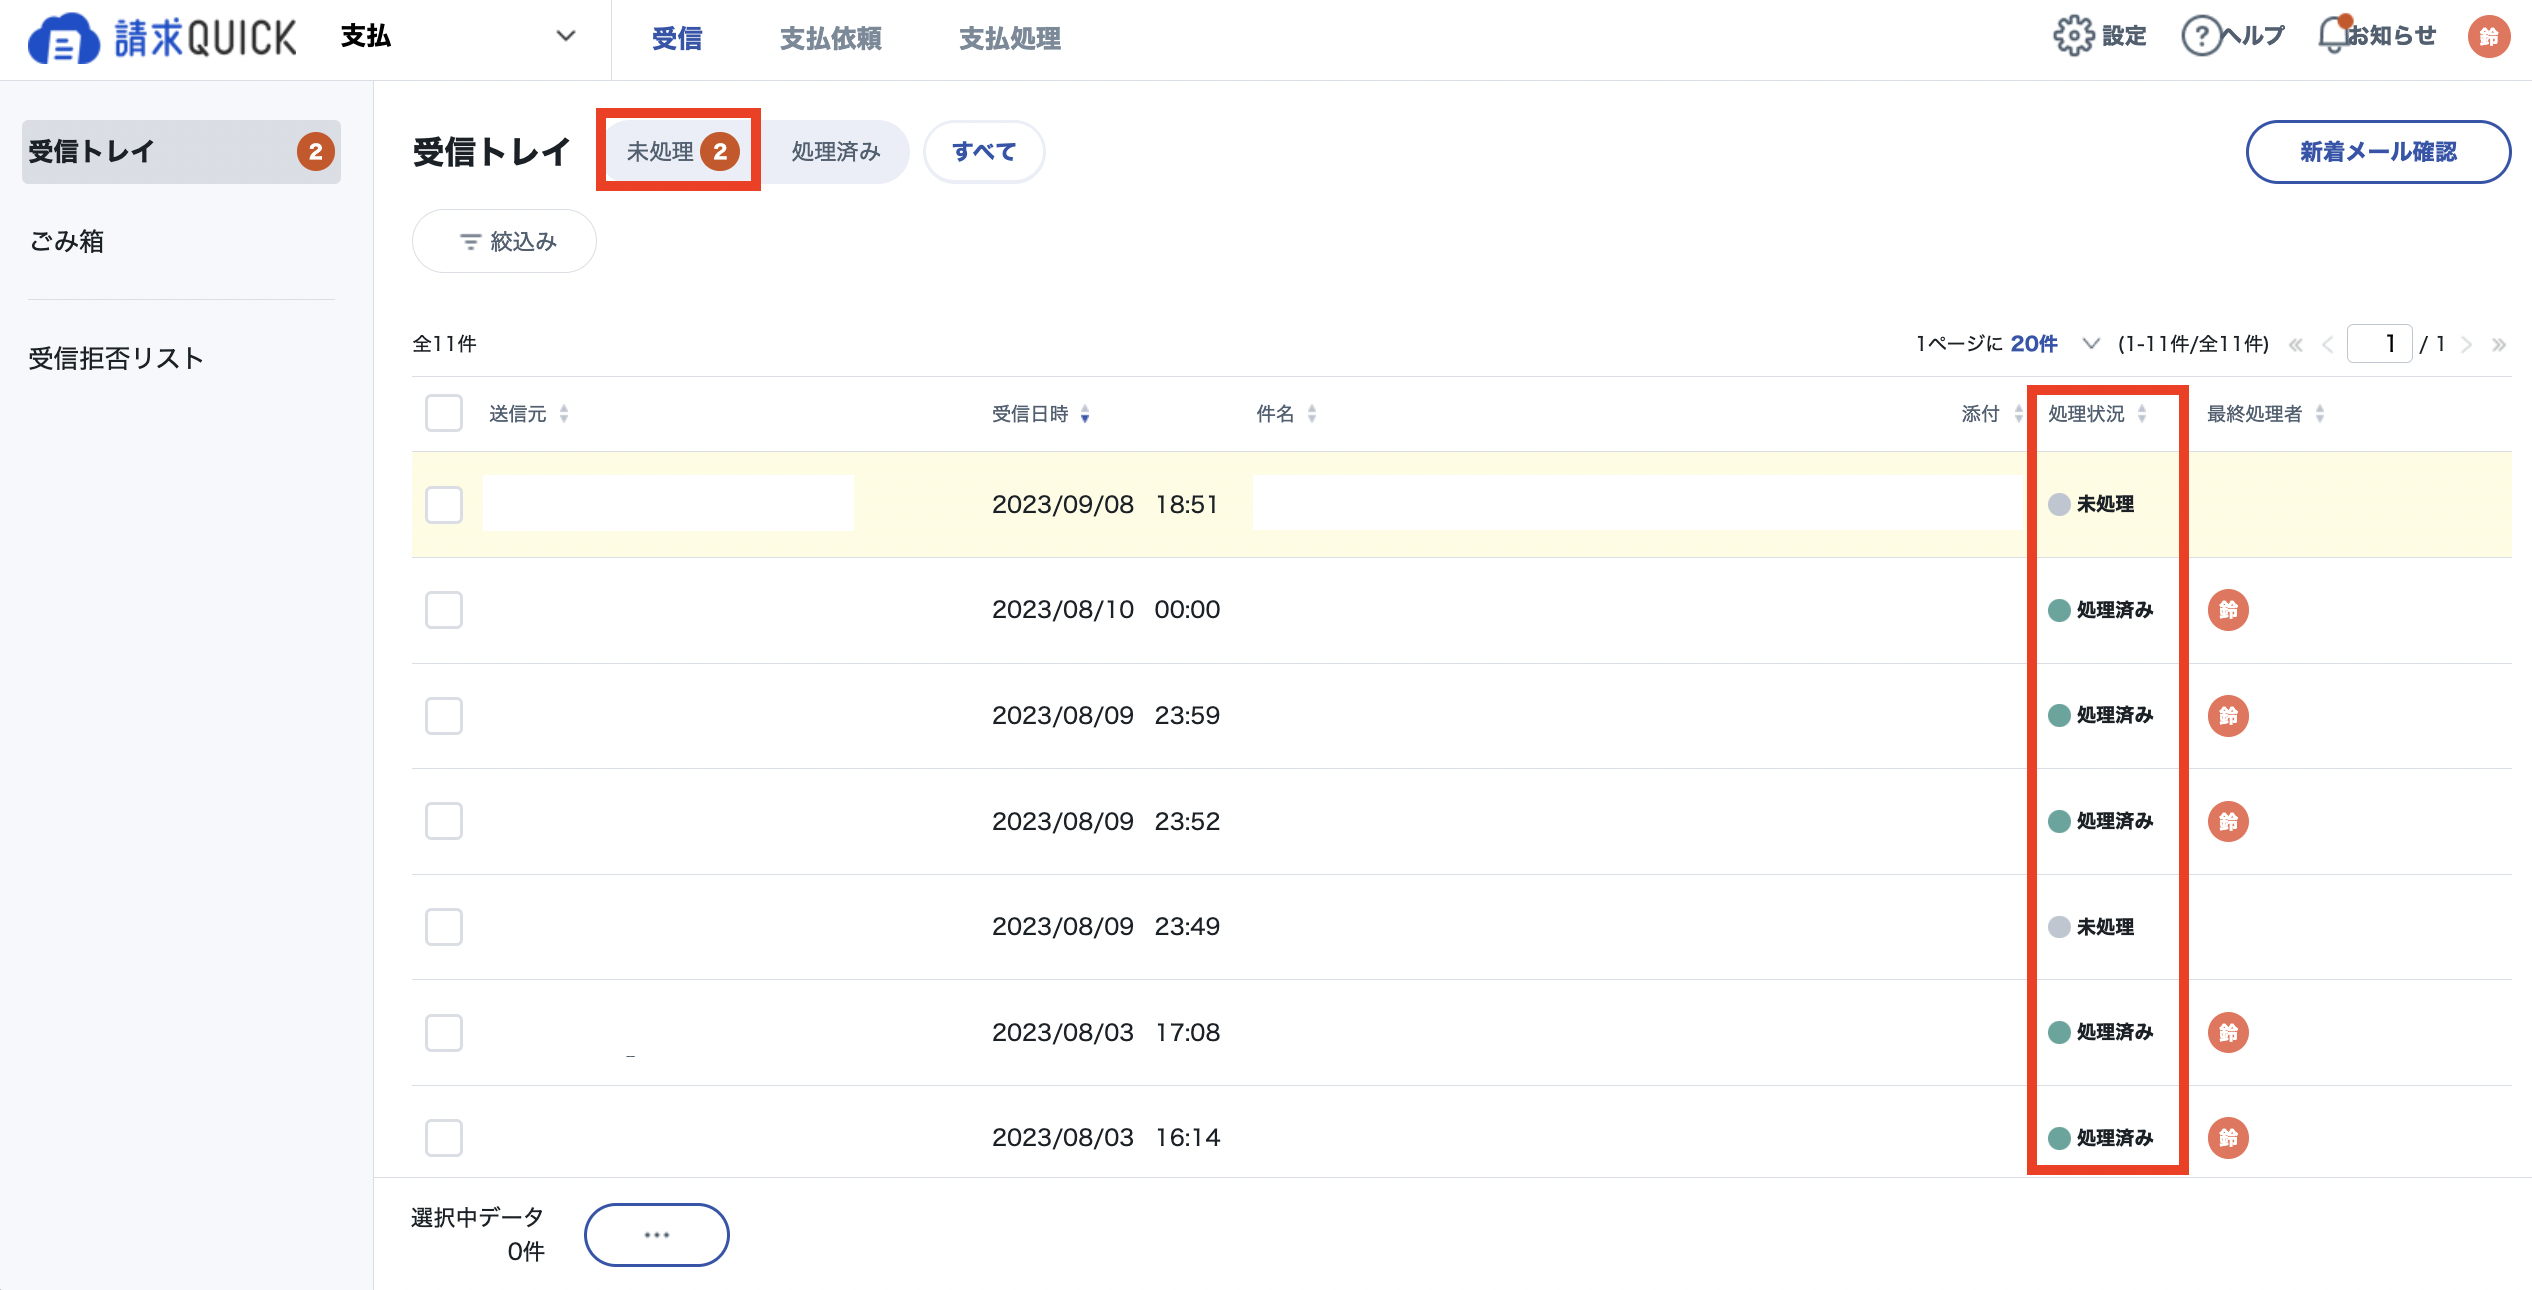Click the 受信トレイ unread badge in sidebar

click(316, 152)
